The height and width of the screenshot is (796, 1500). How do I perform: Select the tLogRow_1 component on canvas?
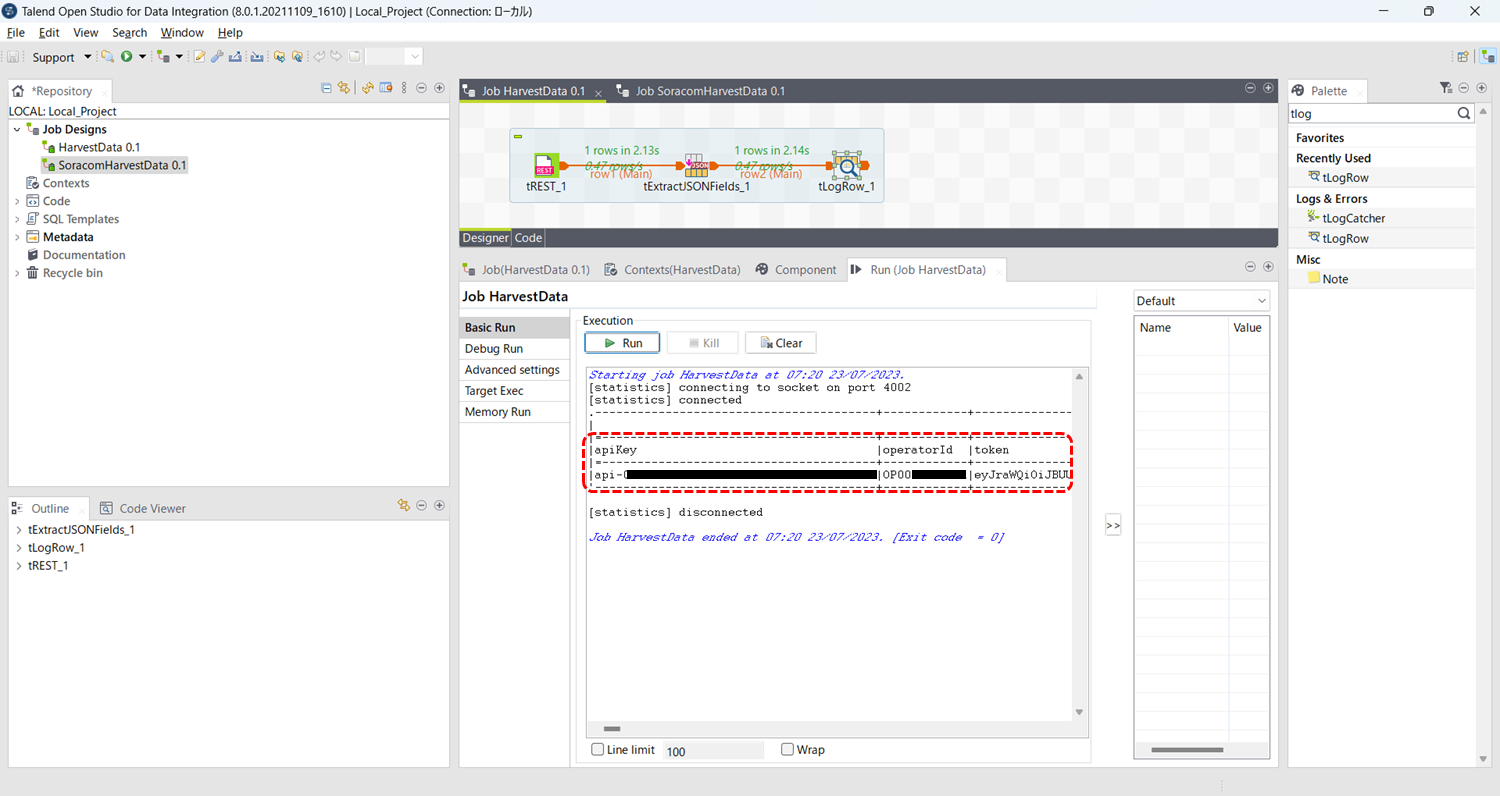coord(847,165)
